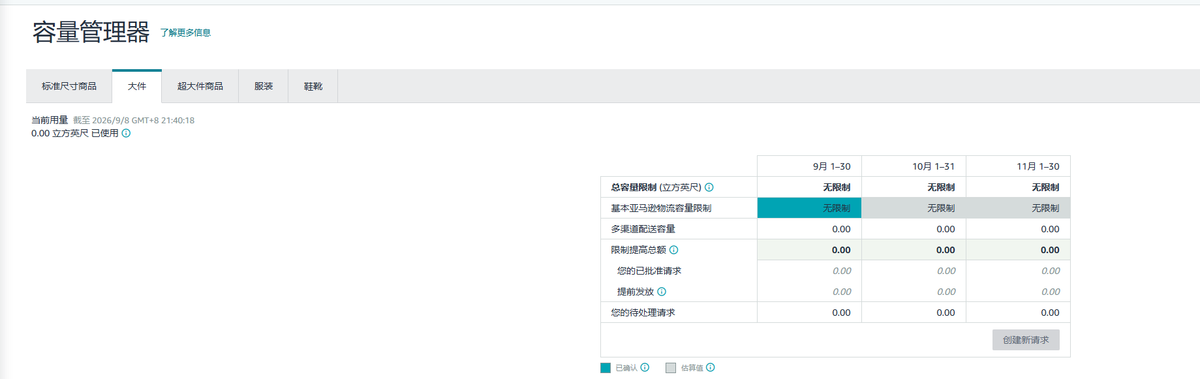Image resolution: width=1200 pixels, height=379 pixels.
Task: Switch to the 服装 tab
Action: click(x=264, y=86)
